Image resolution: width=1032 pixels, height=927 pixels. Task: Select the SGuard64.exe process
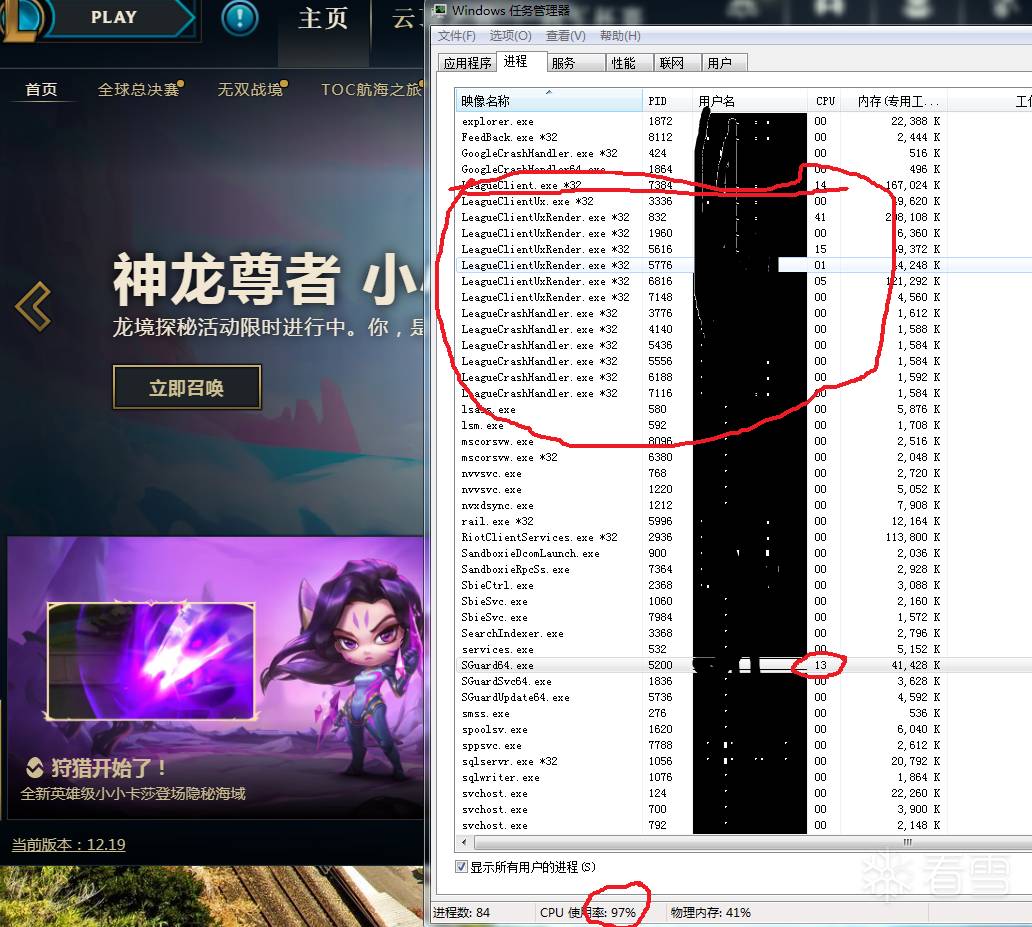pos(744,665)
